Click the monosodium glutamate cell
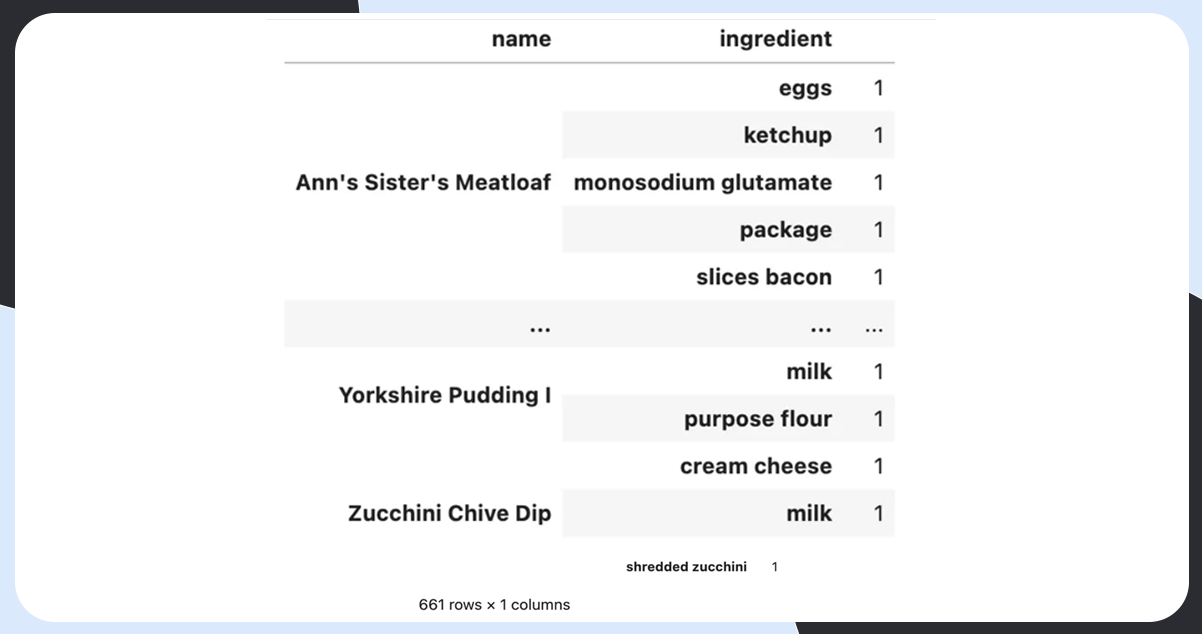This screenshot has width=1202, height=634. point(702,182)
